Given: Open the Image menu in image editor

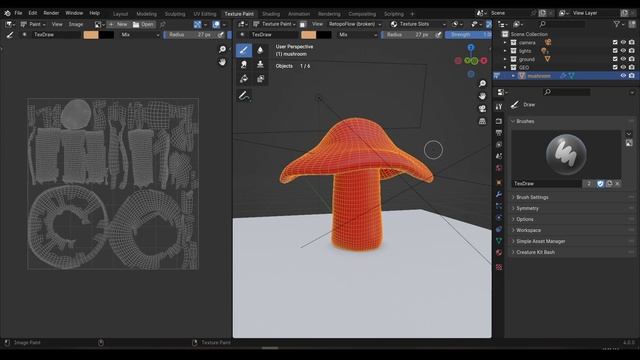Looking at the screenshot, I should pyautogui.click(x=76, y=24).
